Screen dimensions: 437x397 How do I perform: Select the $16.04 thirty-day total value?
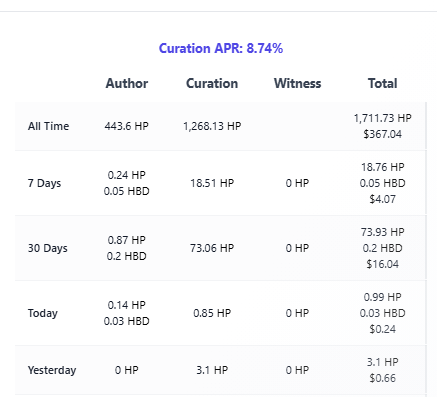tap(383, 264)
